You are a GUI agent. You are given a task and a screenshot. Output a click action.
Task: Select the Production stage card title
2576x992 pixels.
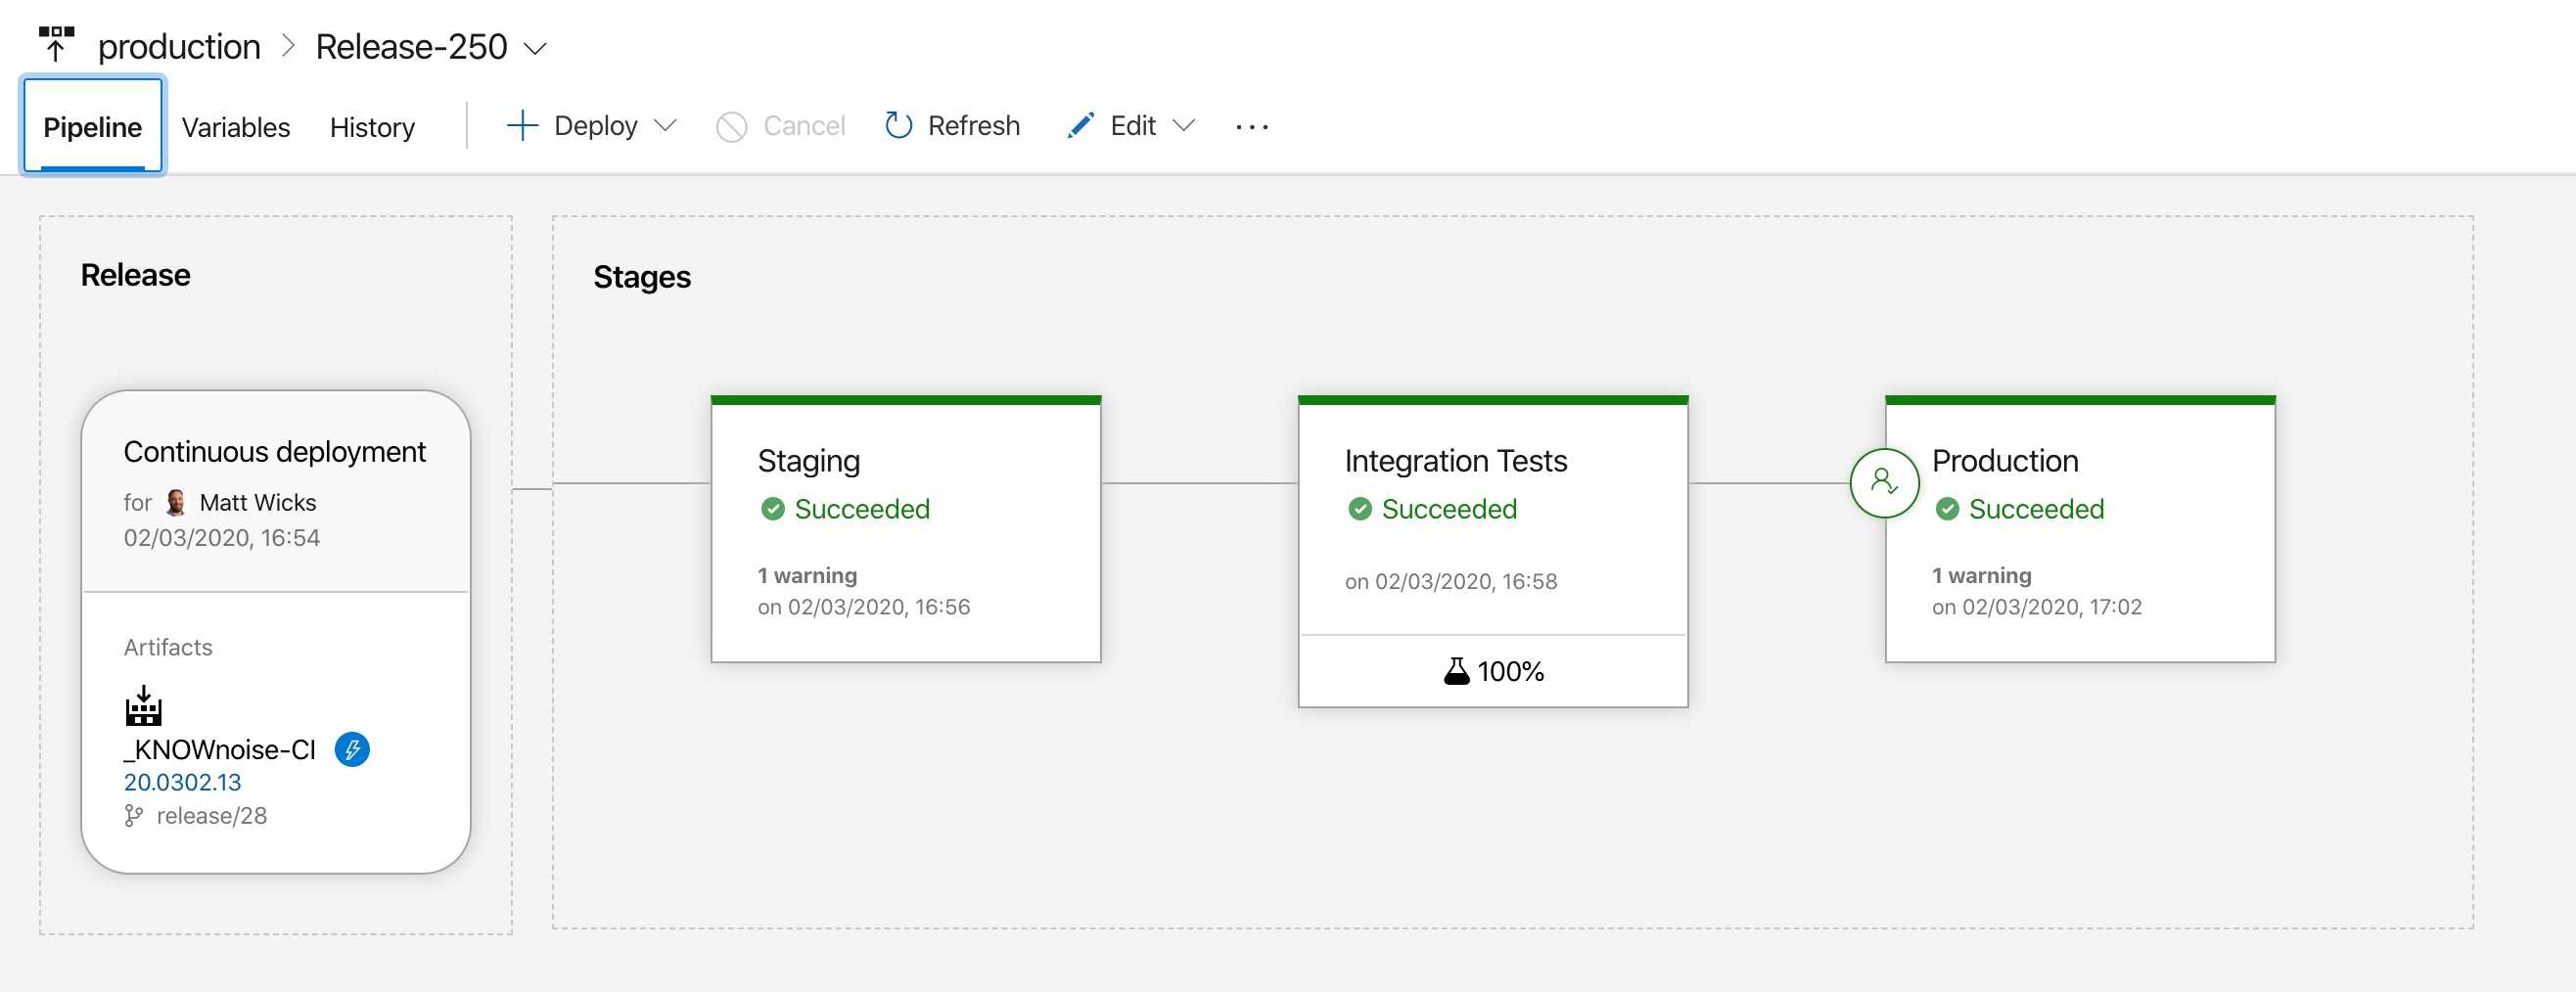[x=2004, y=460]
